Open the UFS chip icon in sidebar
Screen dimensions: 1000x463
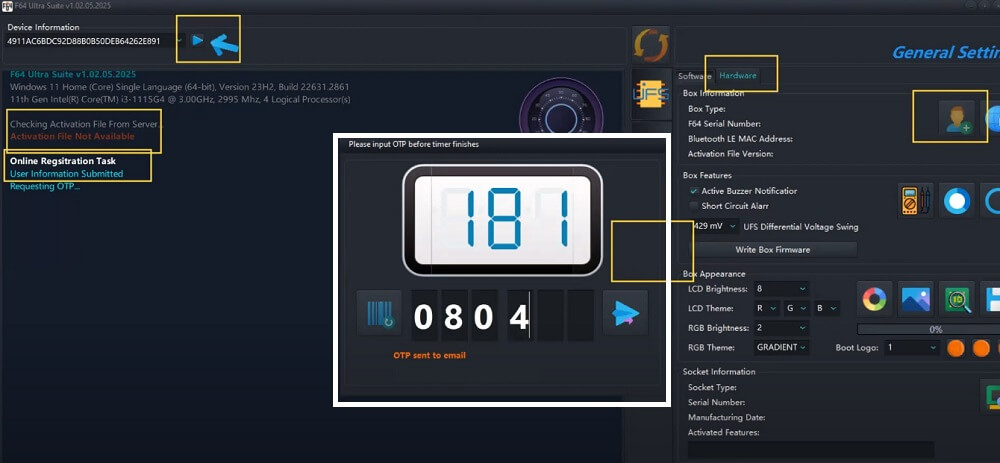pos(651,94)
